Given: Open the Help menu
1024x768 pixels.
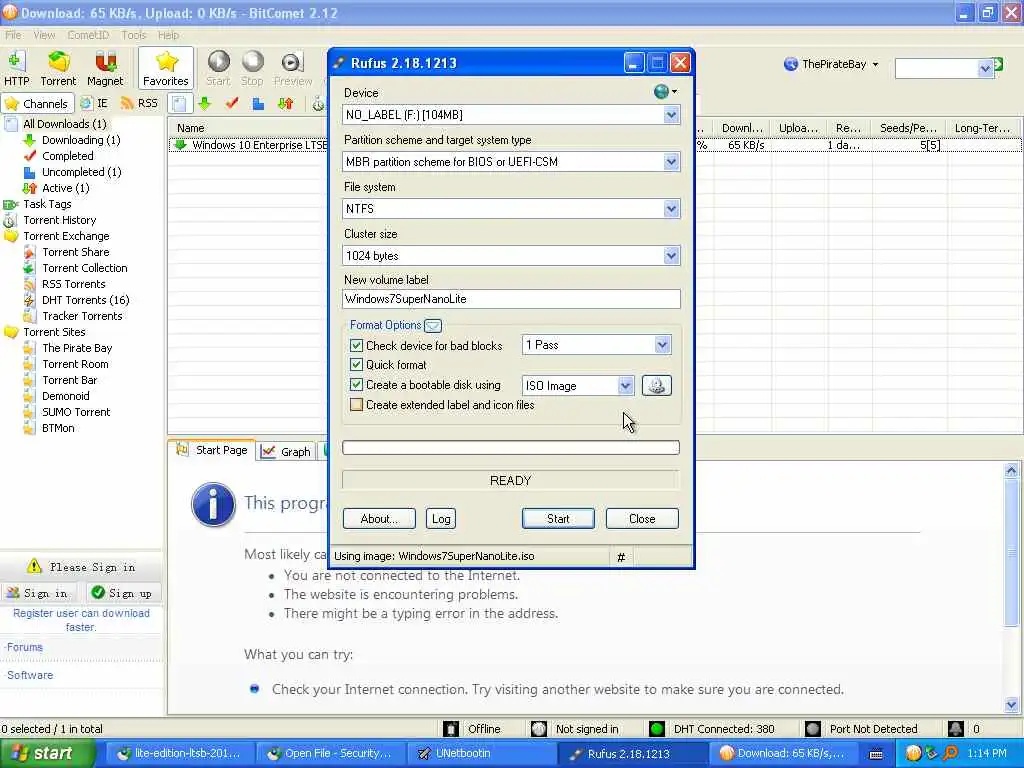Looking at the screenshot, I should point(168,35).
